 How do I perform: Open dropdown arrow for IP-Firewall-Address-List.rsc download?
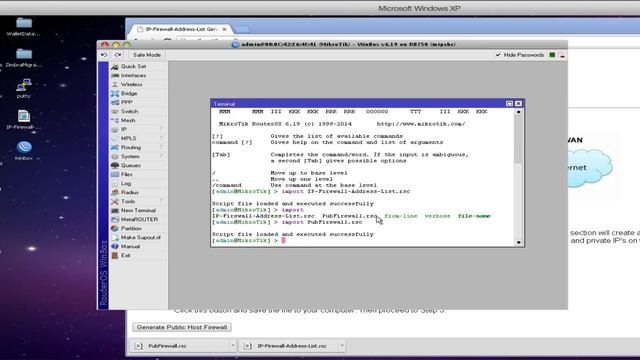coord(342,346)
